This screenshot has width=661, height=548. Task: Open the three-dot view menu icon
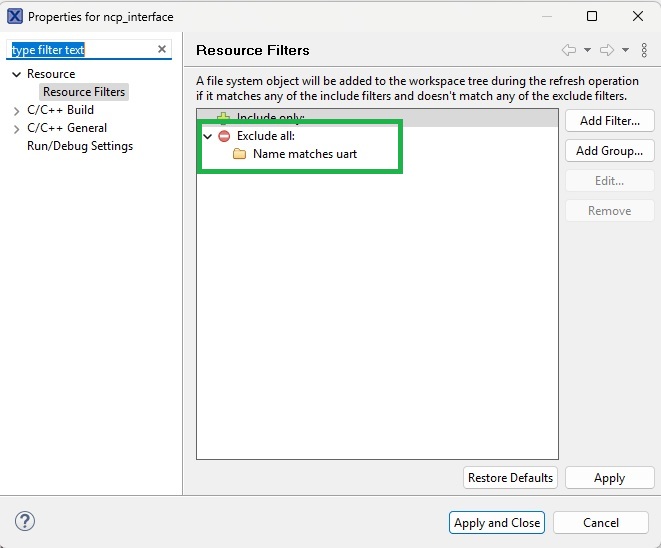[644, 50]
